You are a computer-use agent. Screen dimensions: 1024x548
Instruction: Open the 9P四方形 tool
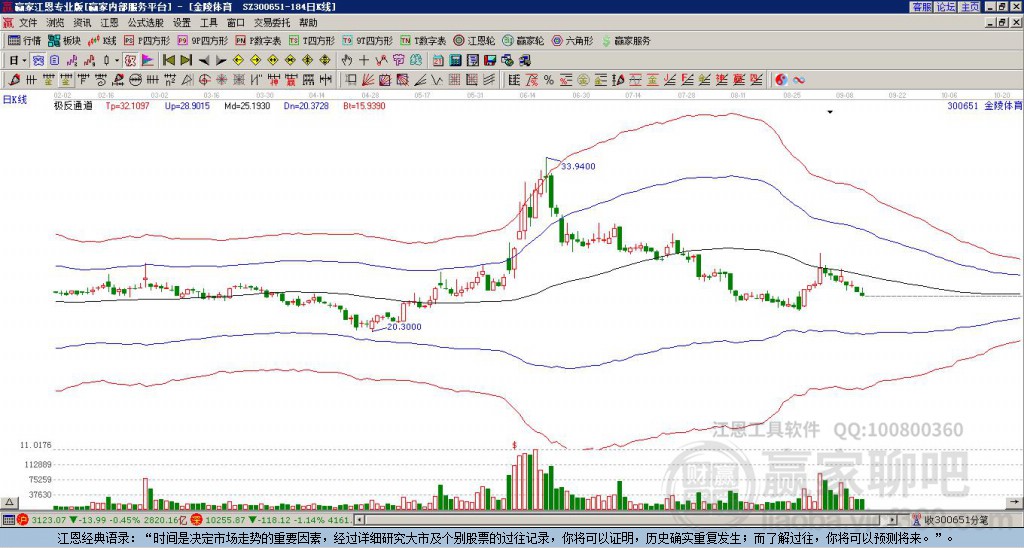[203, 40]
